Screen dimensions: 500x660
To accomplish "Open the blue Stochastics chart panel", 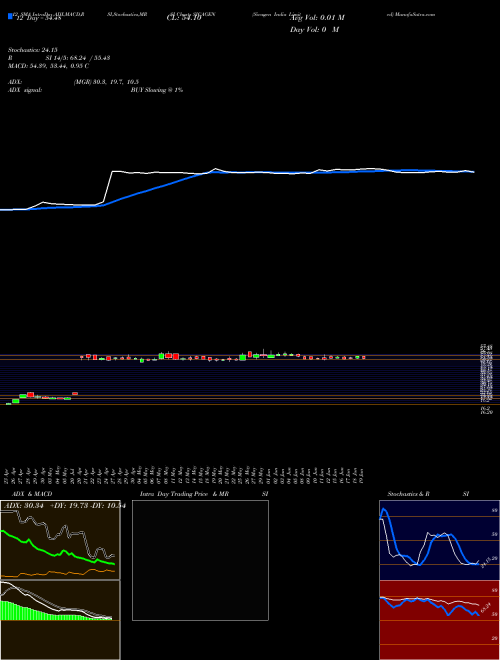I will [439, 540].
